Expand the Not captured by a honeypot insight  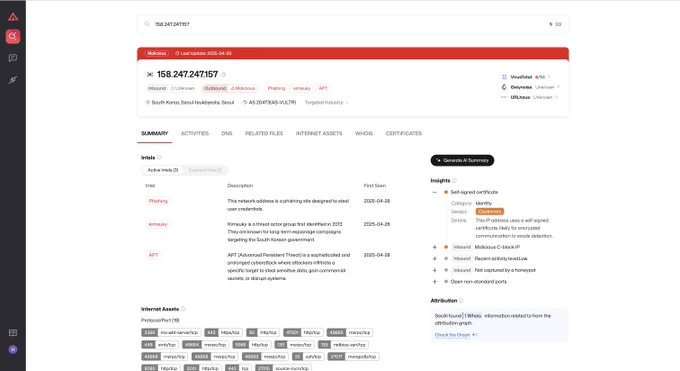click(x=435, y=270)
